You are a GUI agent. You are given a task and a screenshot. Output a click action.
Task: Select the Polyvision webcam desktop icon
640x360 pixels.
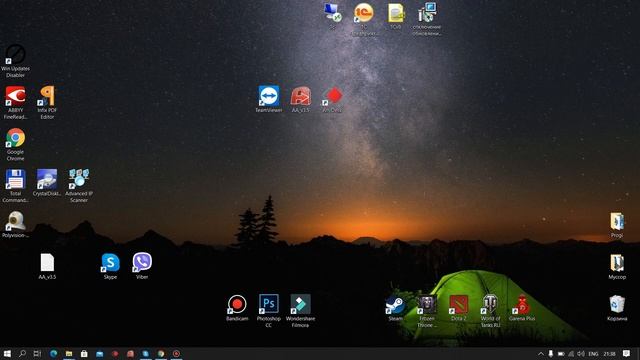point(16,224)
